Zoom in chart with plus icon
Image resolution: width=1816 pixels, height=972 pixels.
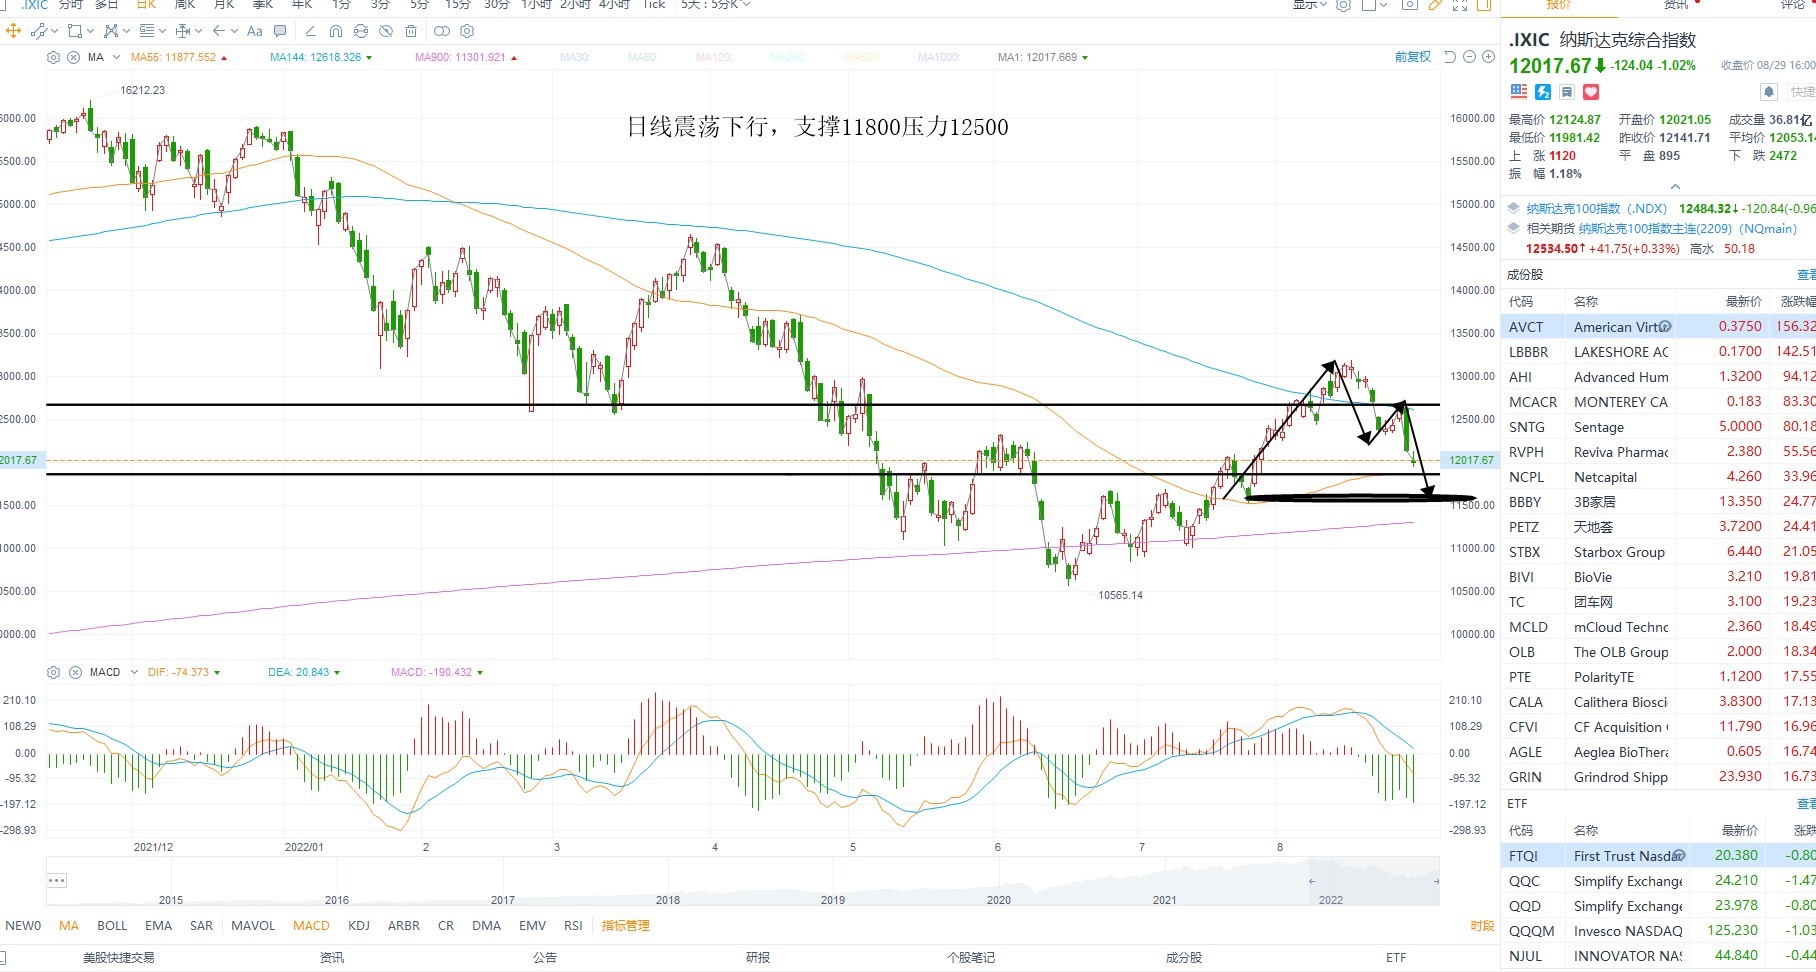[x=1488, y=57]
